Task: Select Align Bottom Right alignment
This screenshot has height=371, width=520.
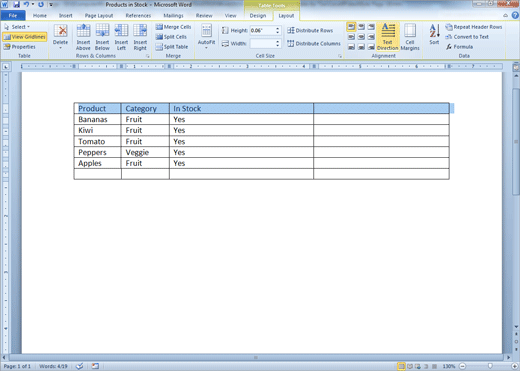Action: click(x=371, y=47)
